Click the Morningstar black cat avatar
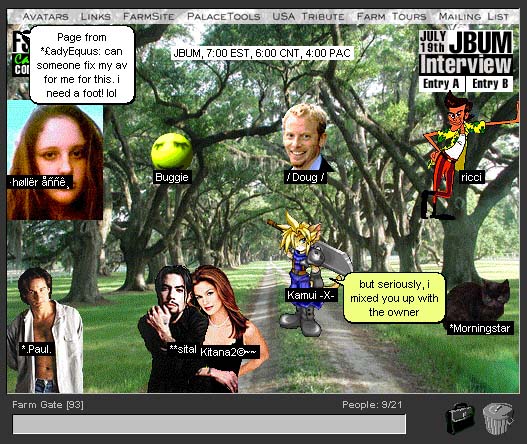 [x=478, y=301]
